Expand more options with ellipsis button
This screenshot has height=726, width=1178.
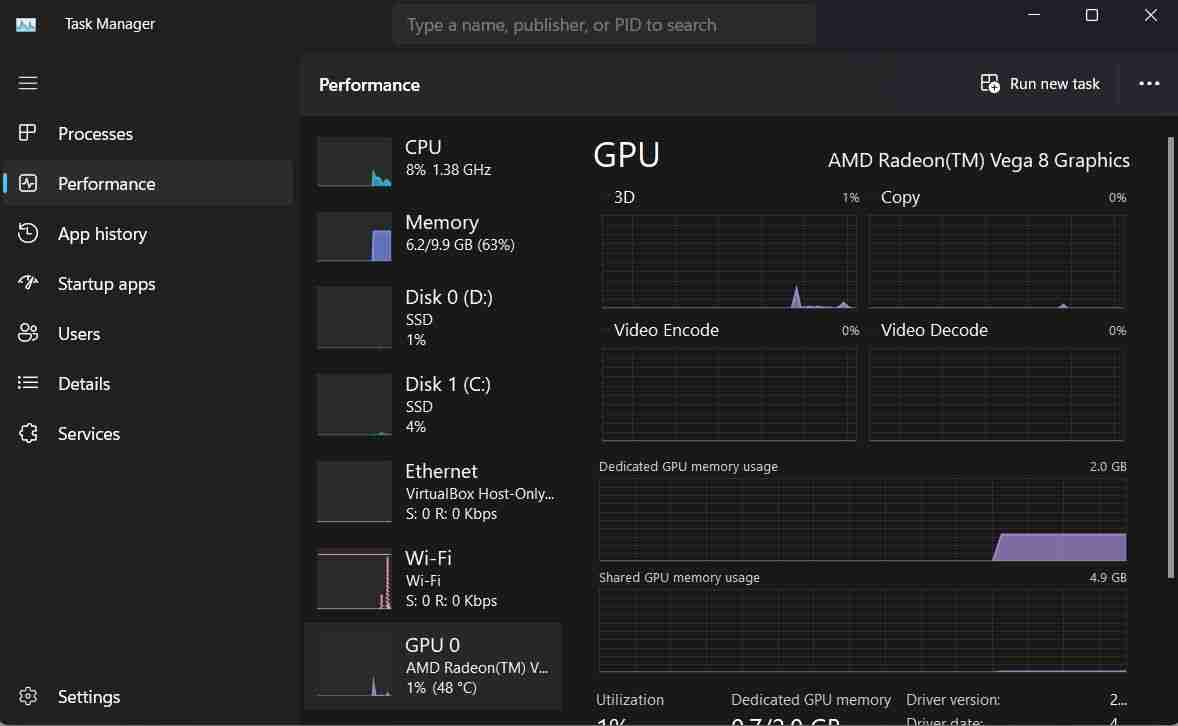coord(1149,83)
